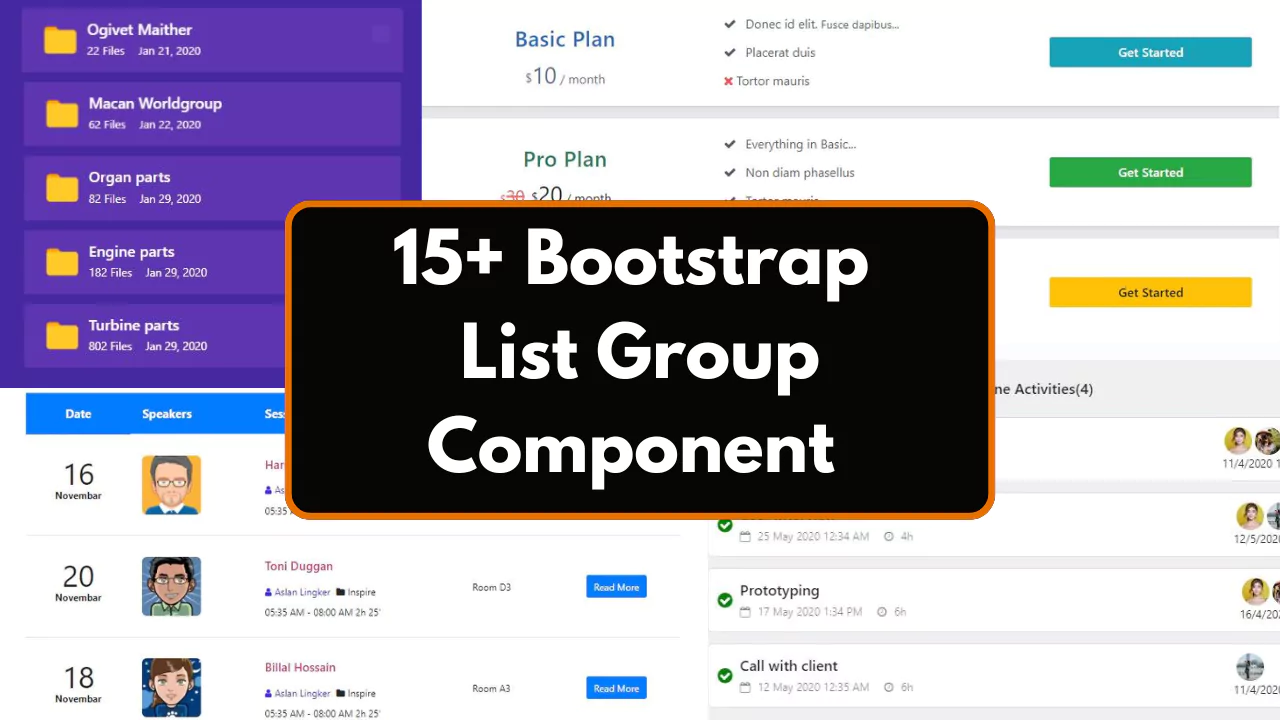Click the Speakers column header
Viewport: 1280px width, 720px height.
click(167, 414)
